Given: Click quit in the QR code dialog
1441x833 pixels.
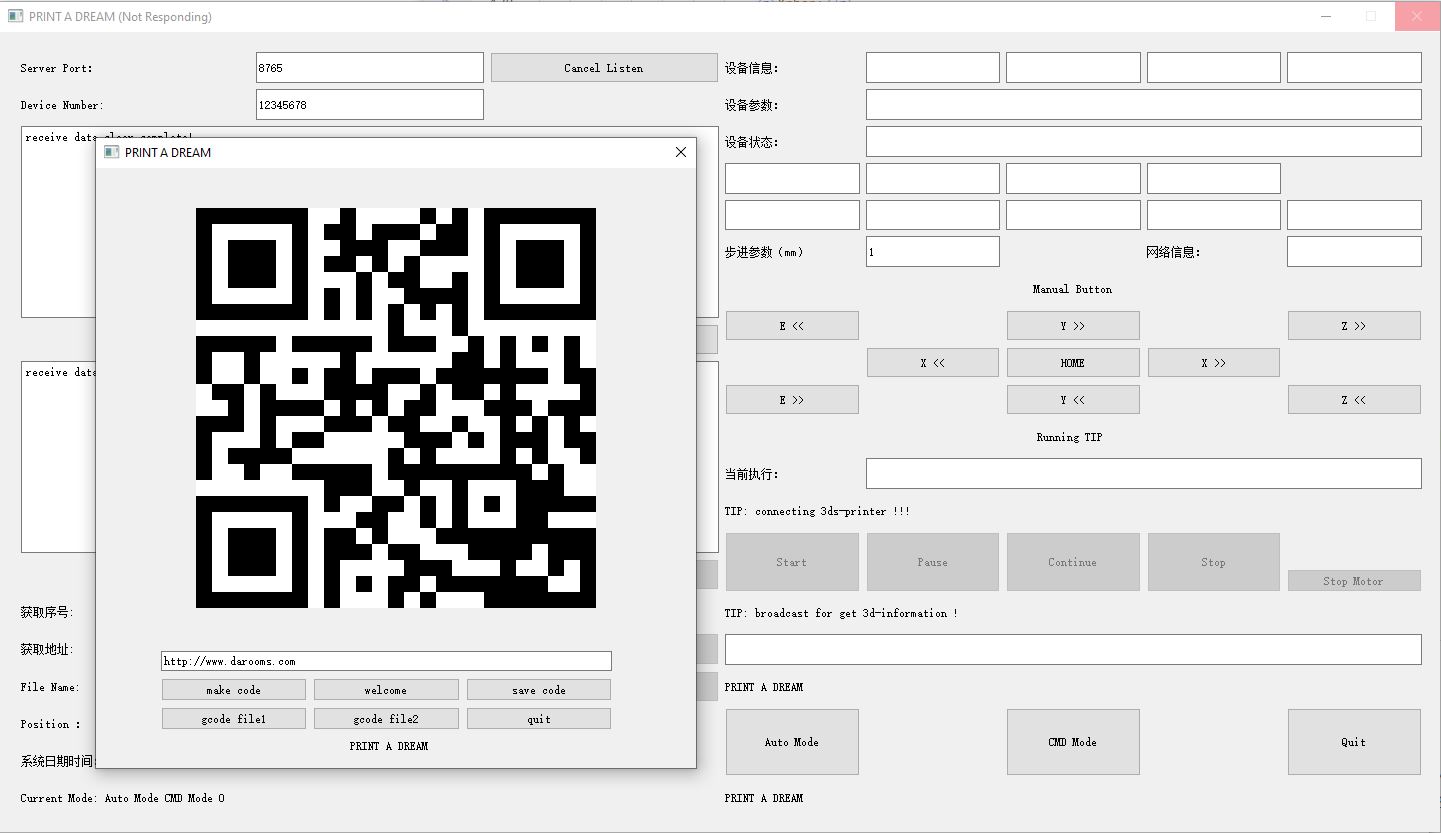Looking at the screenshot, I should (x=539, y=719).
